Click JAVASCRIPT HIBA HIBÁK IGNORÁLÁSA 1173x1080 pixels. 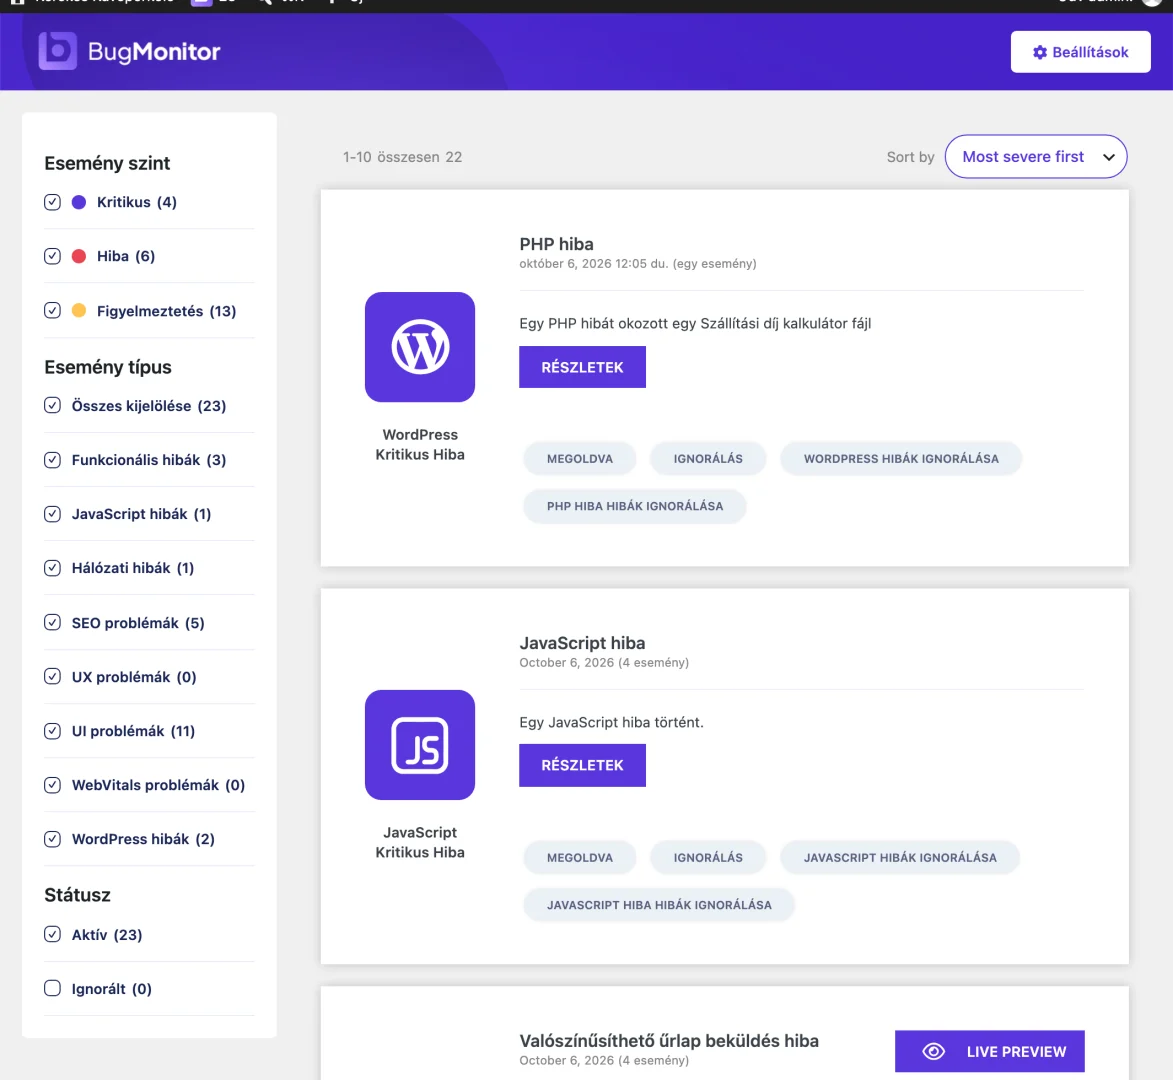point(658,905)
